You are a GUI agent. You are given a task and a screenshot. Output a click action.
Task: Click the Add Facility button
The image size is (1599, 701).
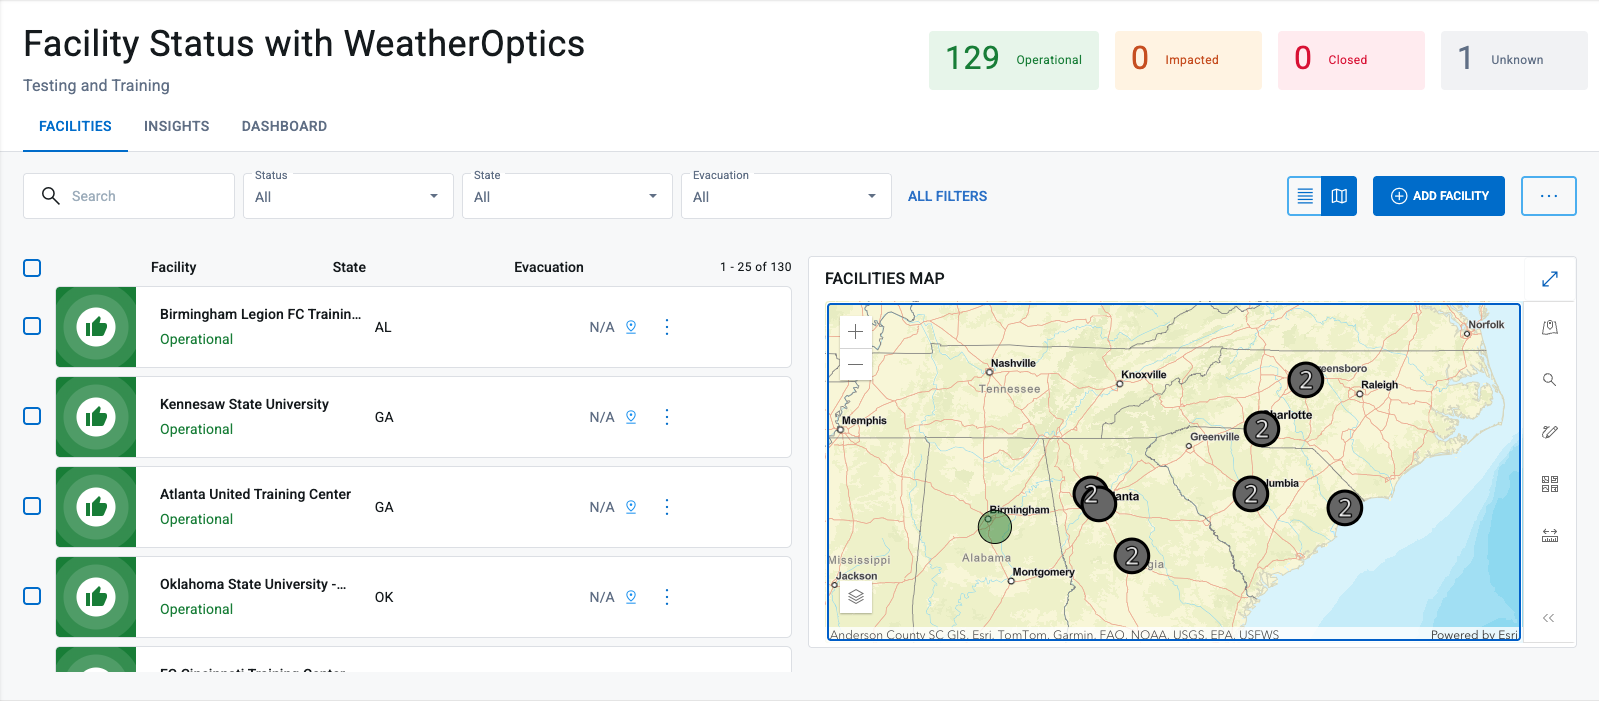click(x=1439, y=196)
